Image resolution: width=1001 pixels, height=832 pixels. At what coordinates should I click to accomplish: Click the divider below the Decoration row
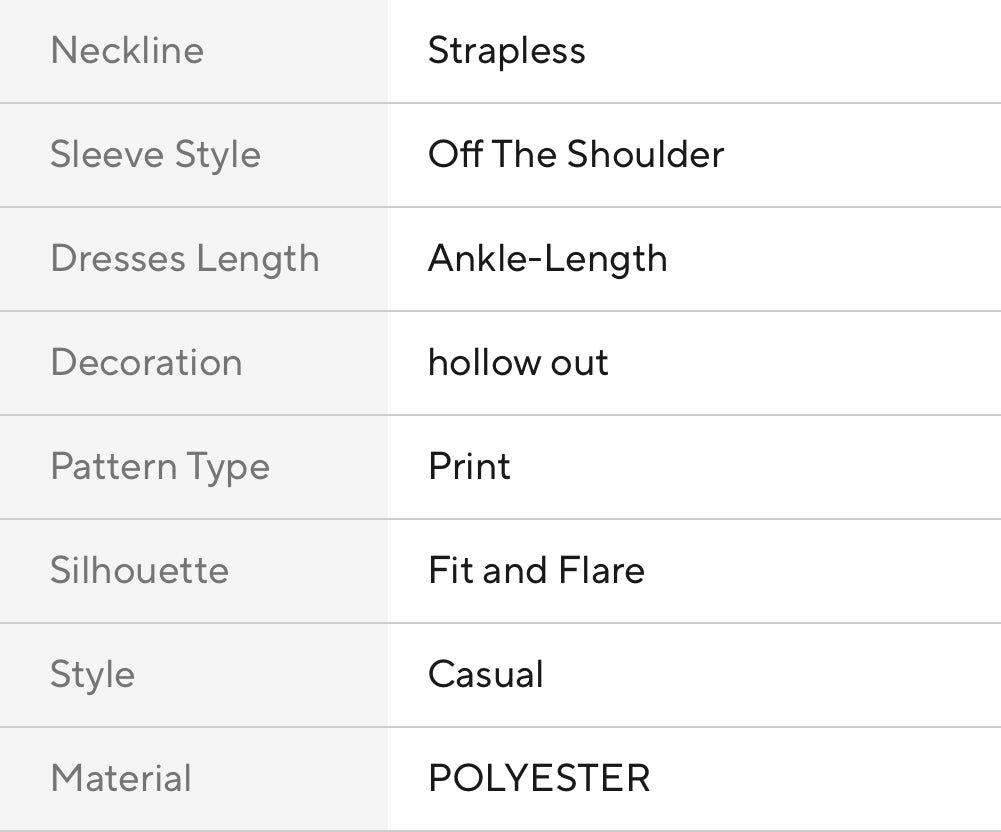point(500,414)
